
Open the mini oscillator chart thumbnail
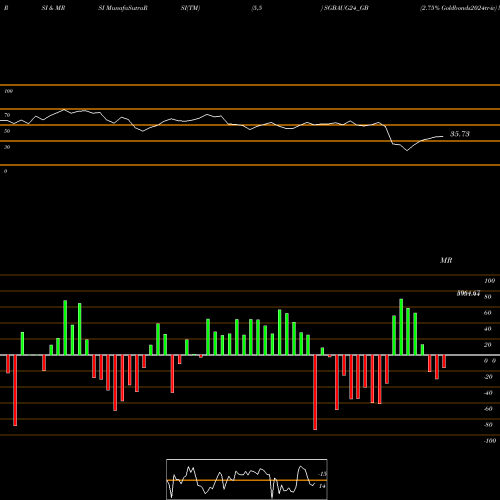point(247,479)
